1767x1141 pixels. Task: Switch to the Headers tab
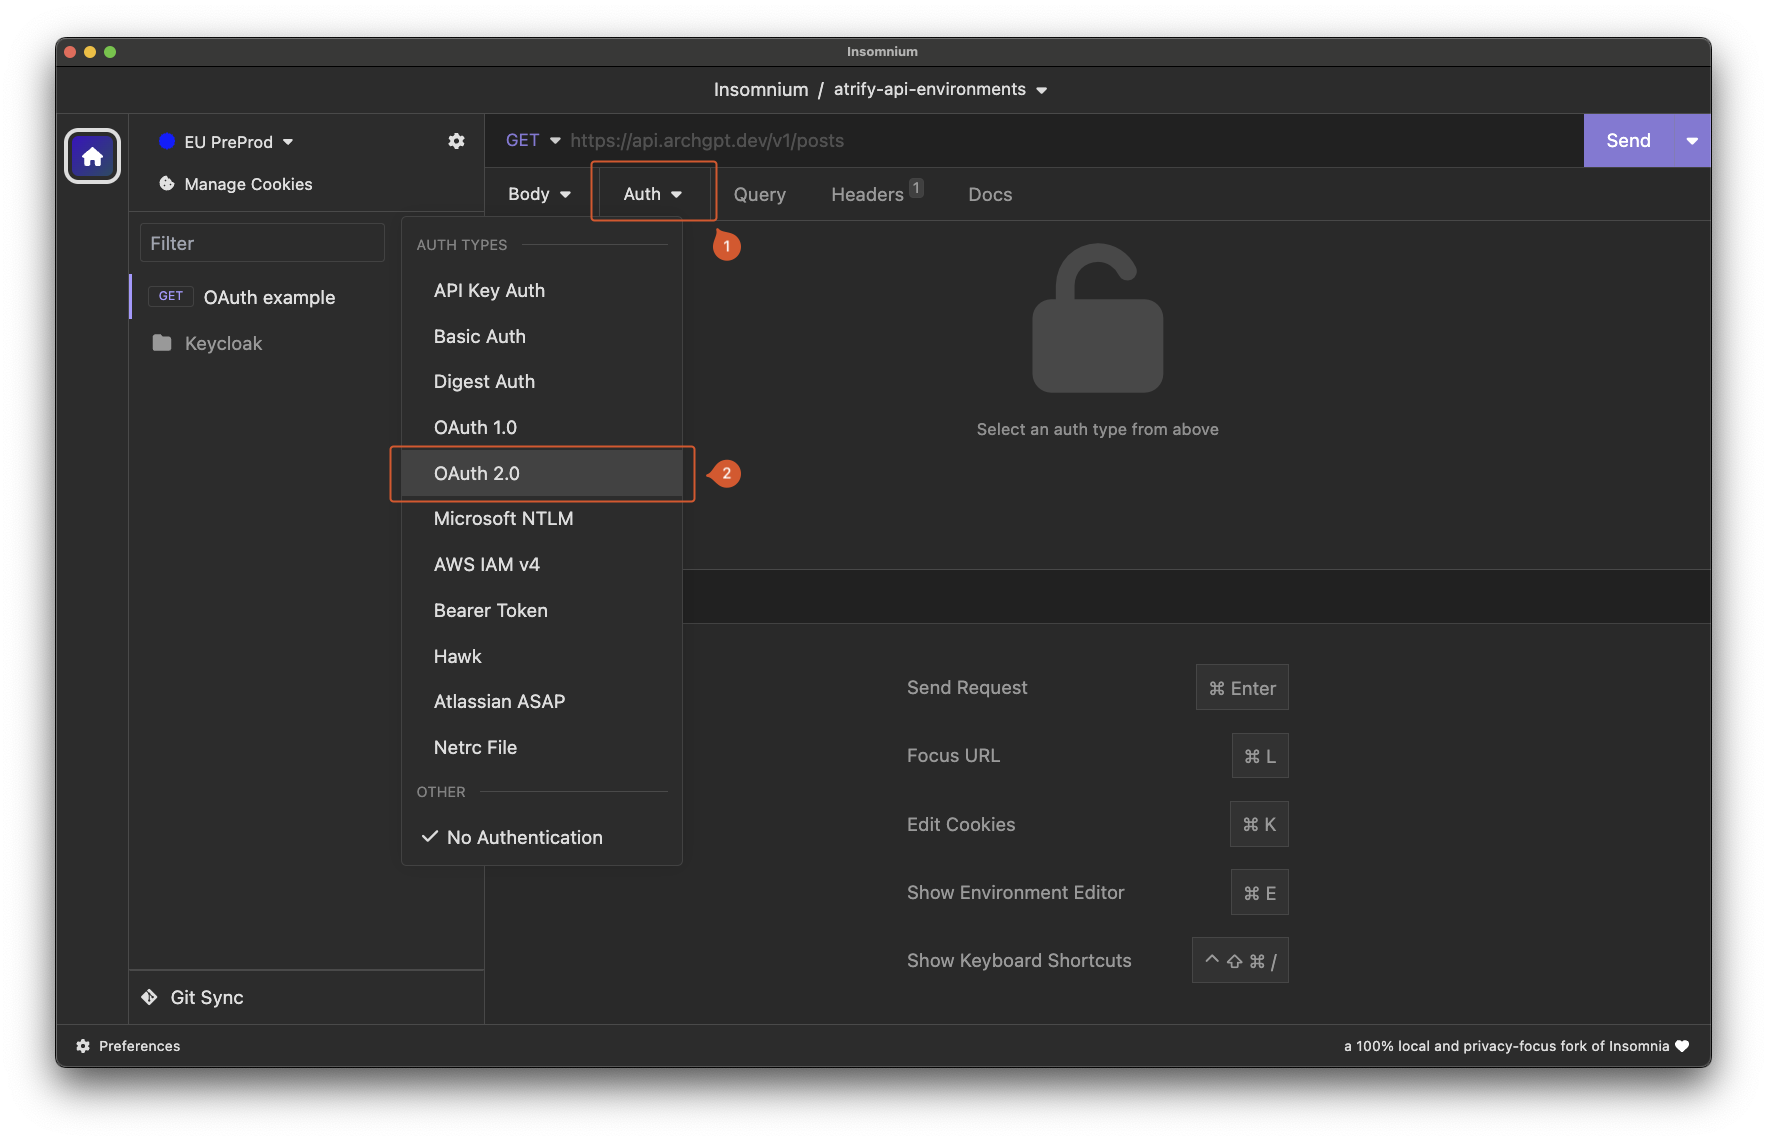coord(867,194)
